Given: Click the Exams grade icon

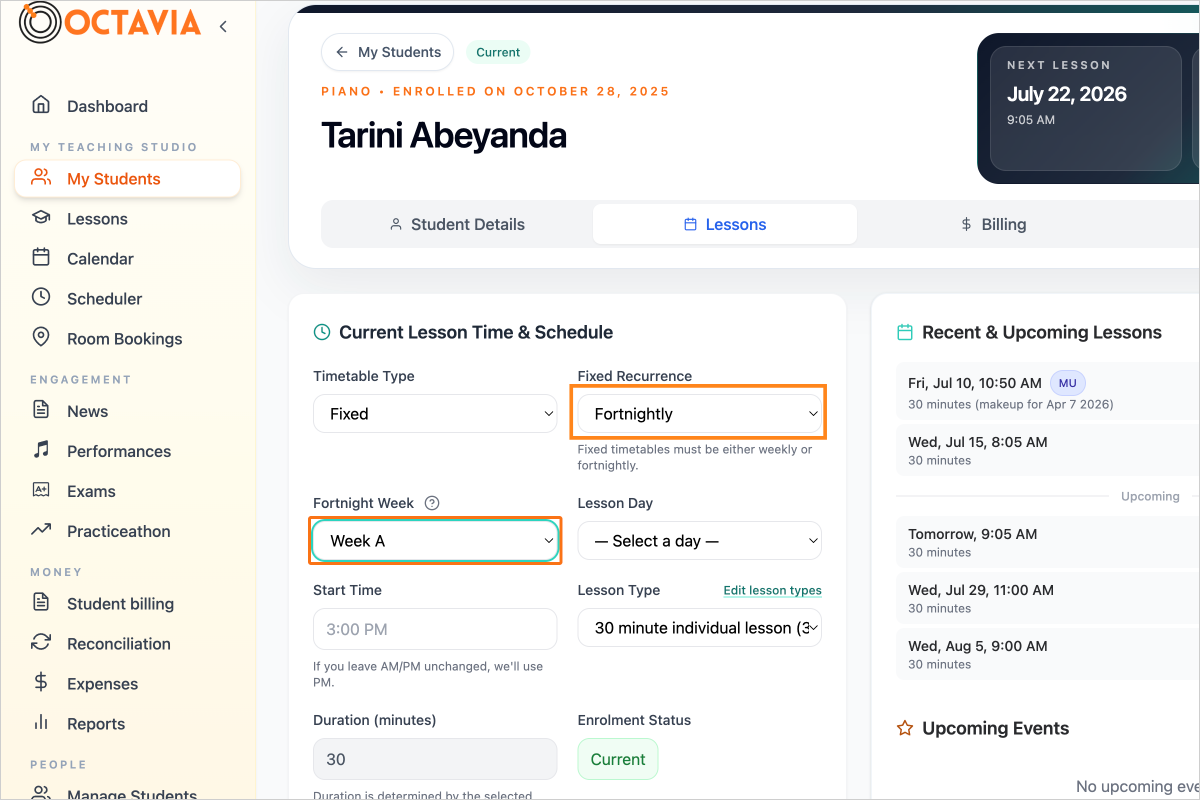Looking at the screenshot, I should coord(41,491).
